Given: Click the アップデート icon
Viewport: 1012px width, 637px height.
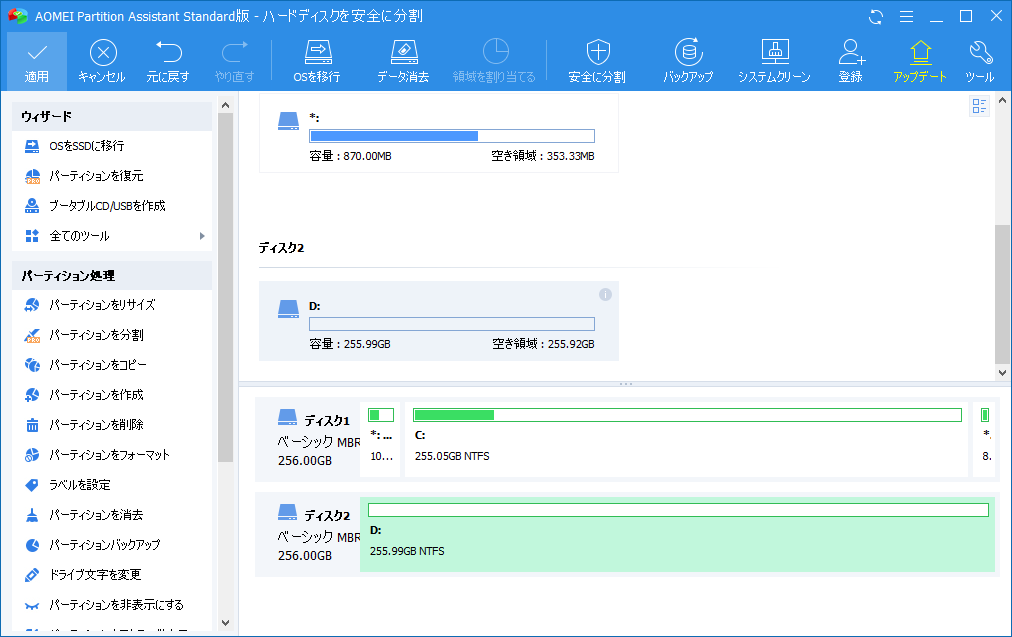Looking at the screenshot, I should coord(920,61).
